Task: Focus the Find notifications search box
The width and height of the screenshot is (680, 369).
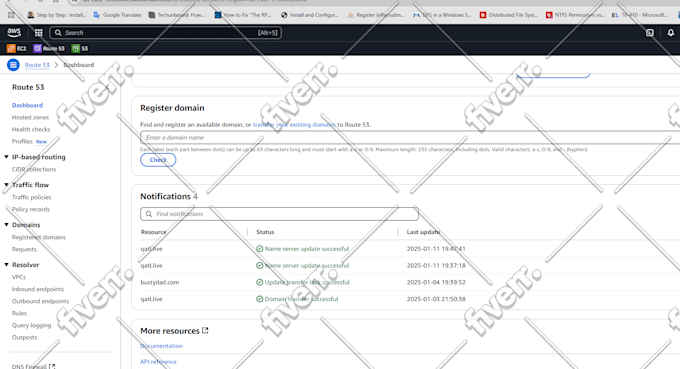Action: point(279,214)
